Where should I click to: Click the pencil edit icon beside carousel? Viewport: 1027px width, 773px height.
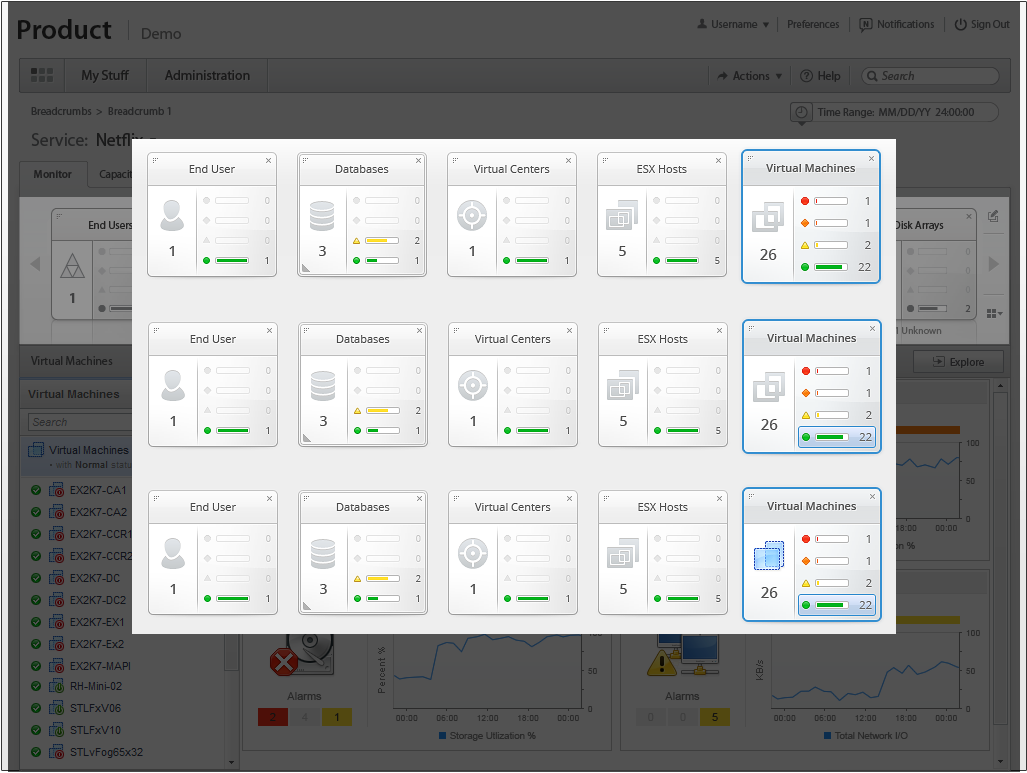993,216
